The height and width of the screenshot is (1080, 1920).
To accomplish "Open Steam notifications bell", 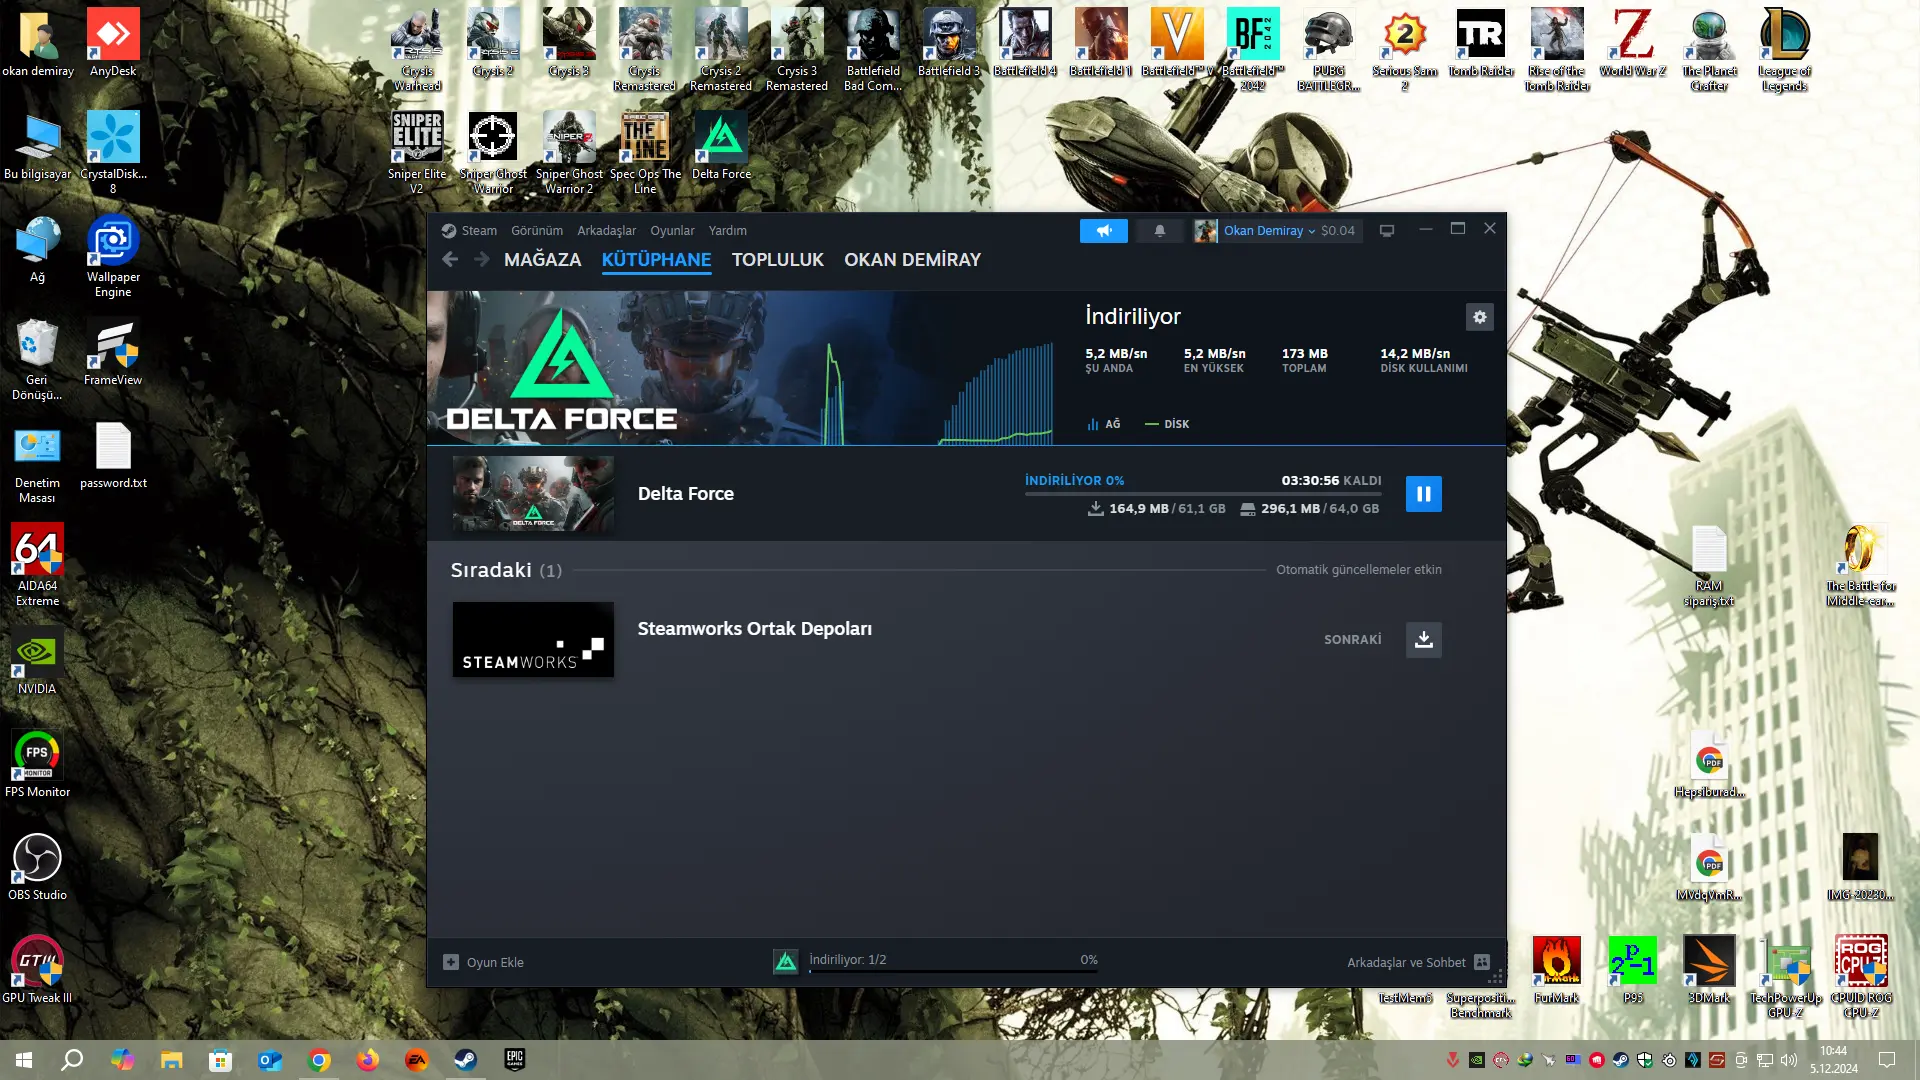I will pyautogui.click(x=1160, y=231).
